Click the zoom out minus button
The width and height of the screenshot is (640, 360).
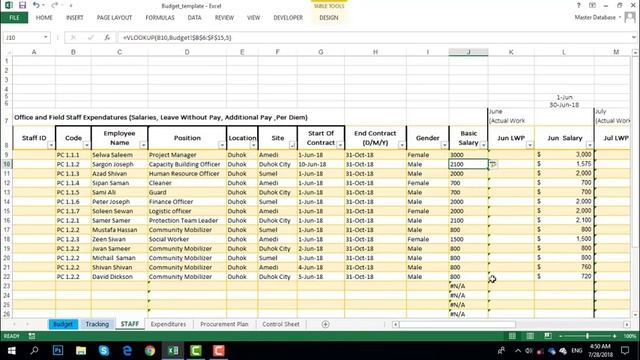coord(561,336)
